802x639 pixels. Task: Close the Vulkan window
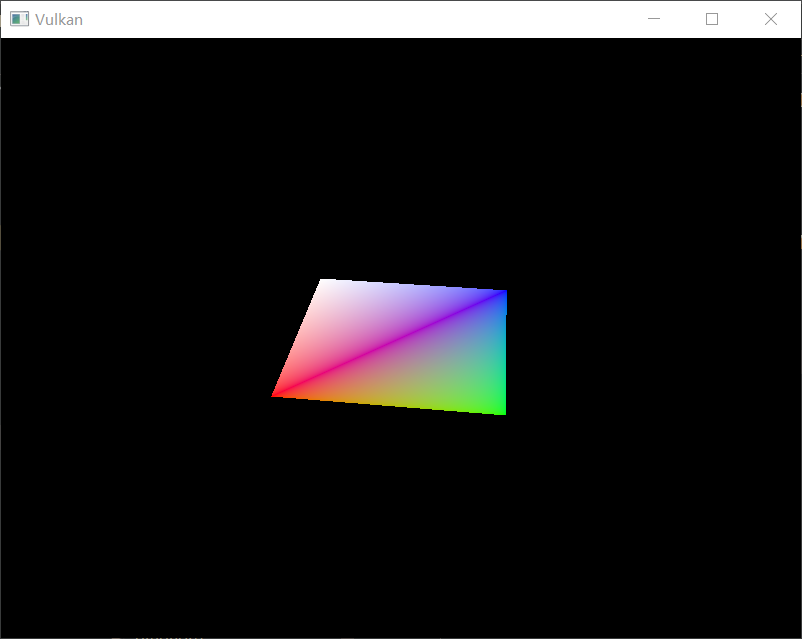click(770, 19)
